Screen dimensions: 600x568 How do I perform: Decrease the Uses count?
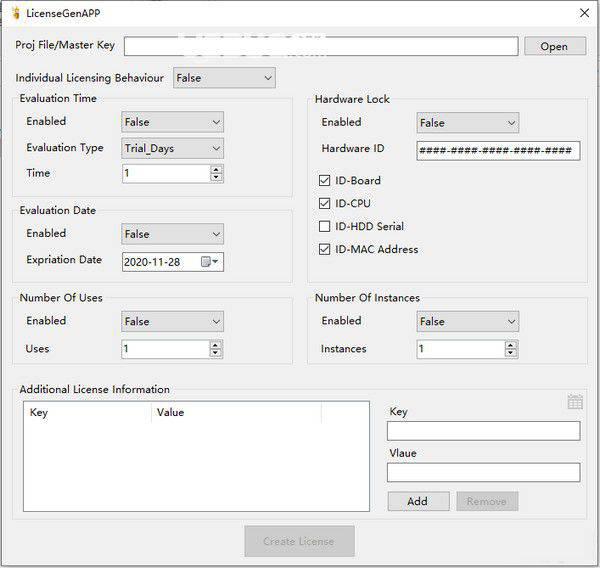point(215,353)
